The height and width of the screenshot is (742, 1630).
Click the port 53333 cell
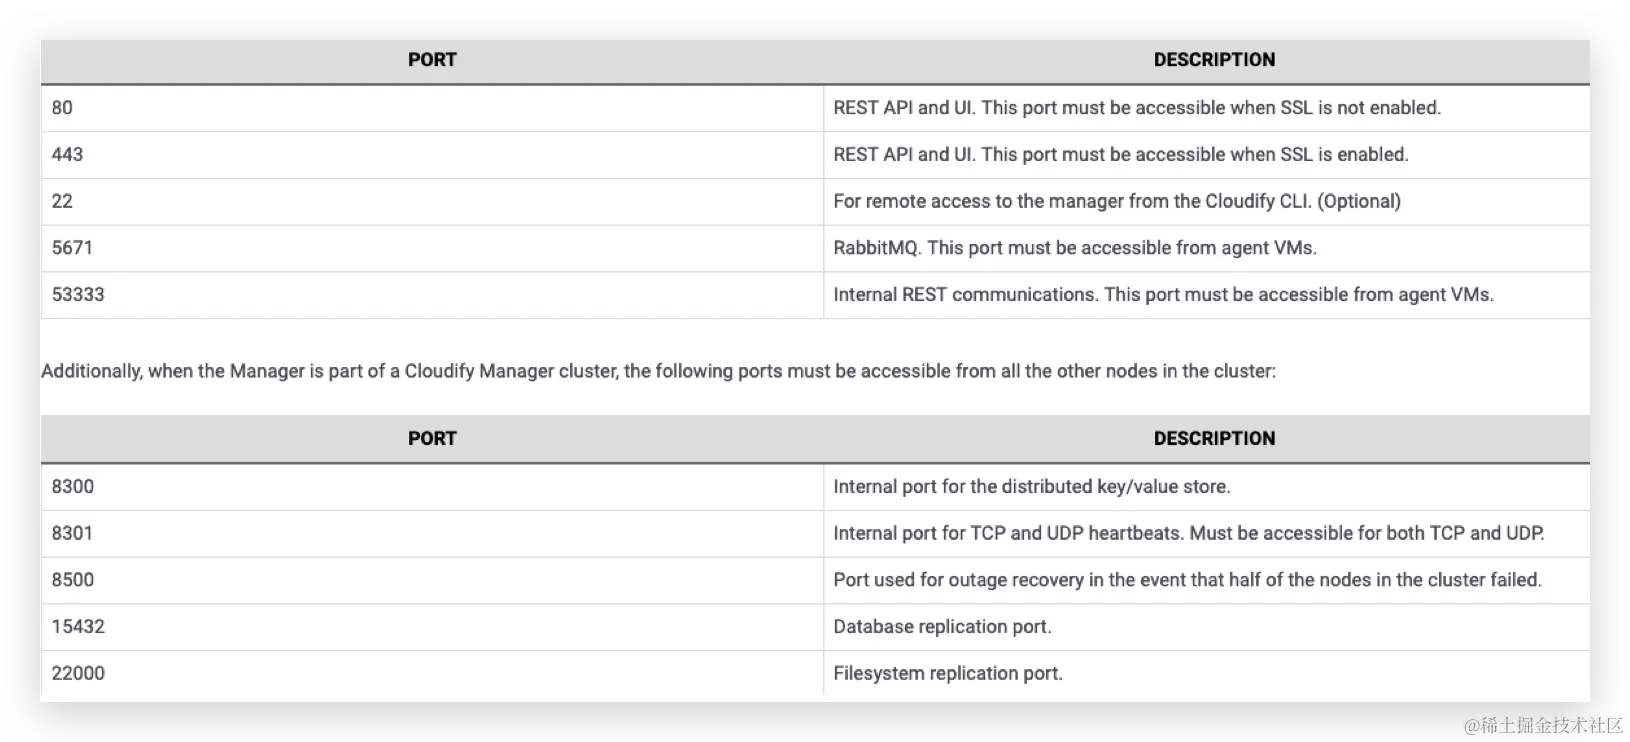[432, 295]
